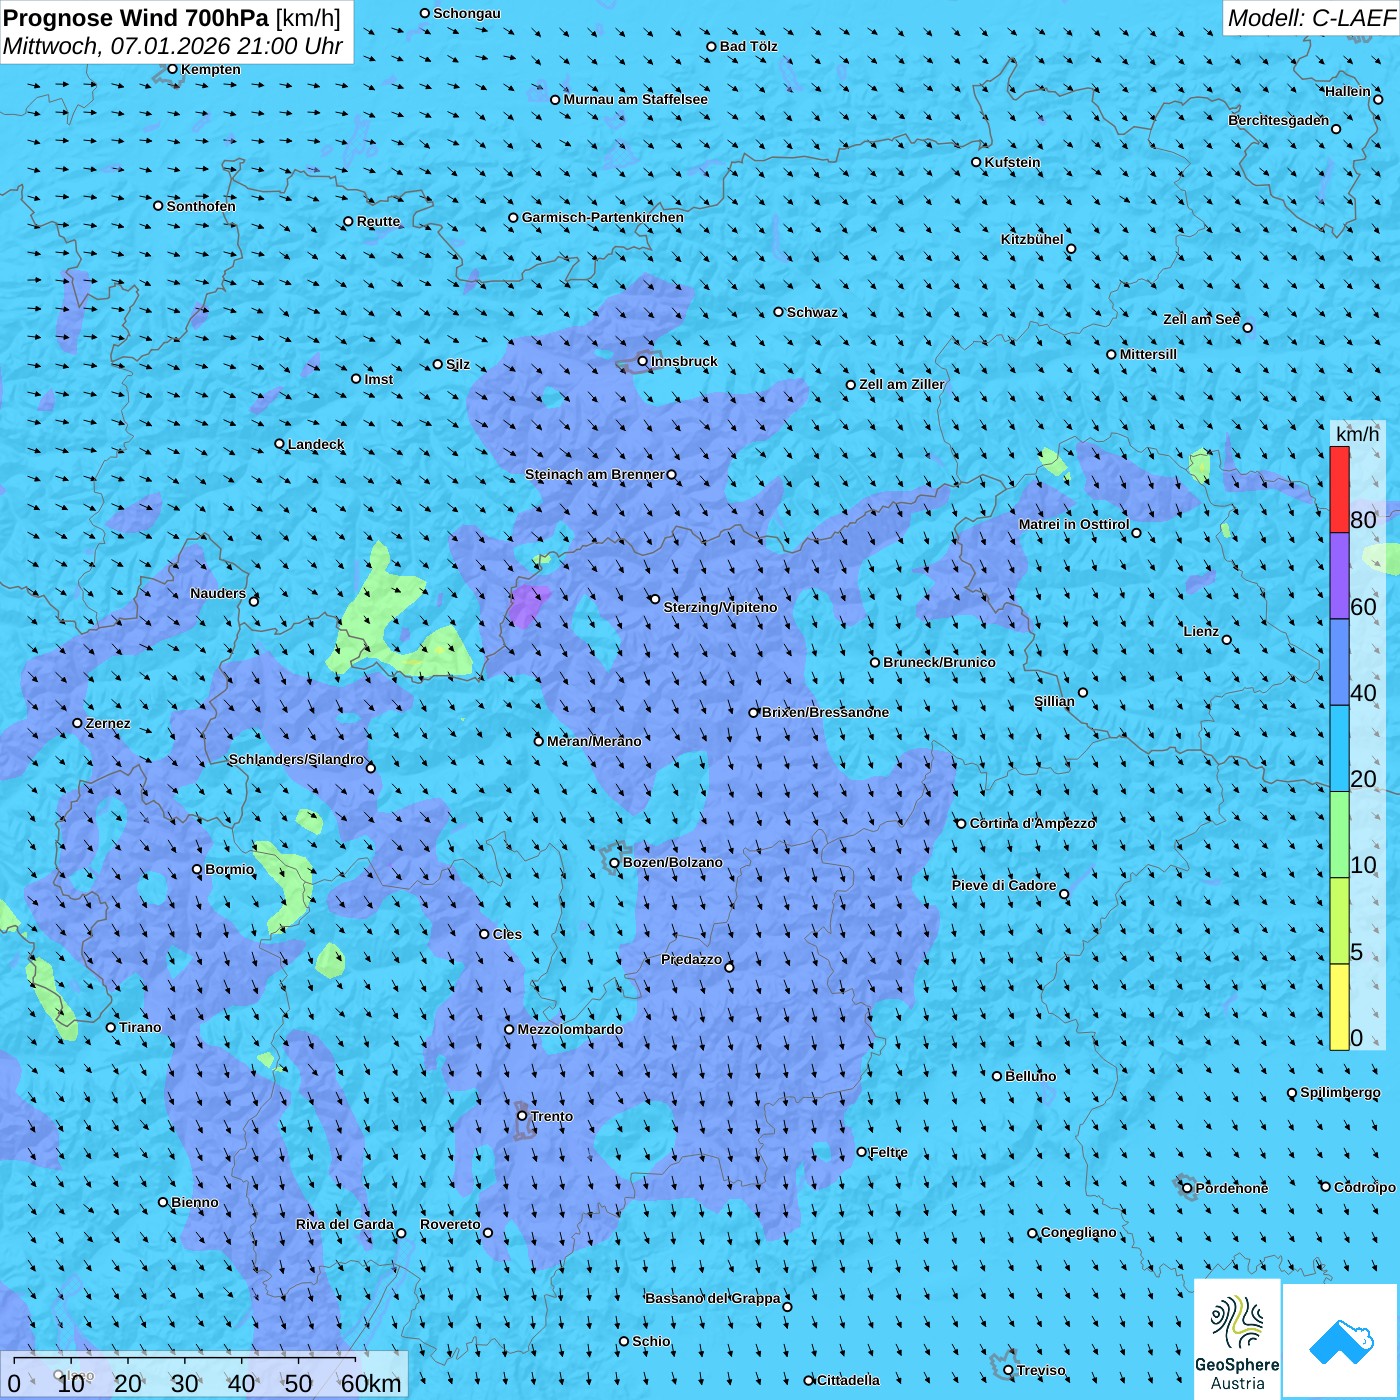1400x1400 pixels.
Task: Click the Innsbruck city marker
Action: [x=643, y=361]
